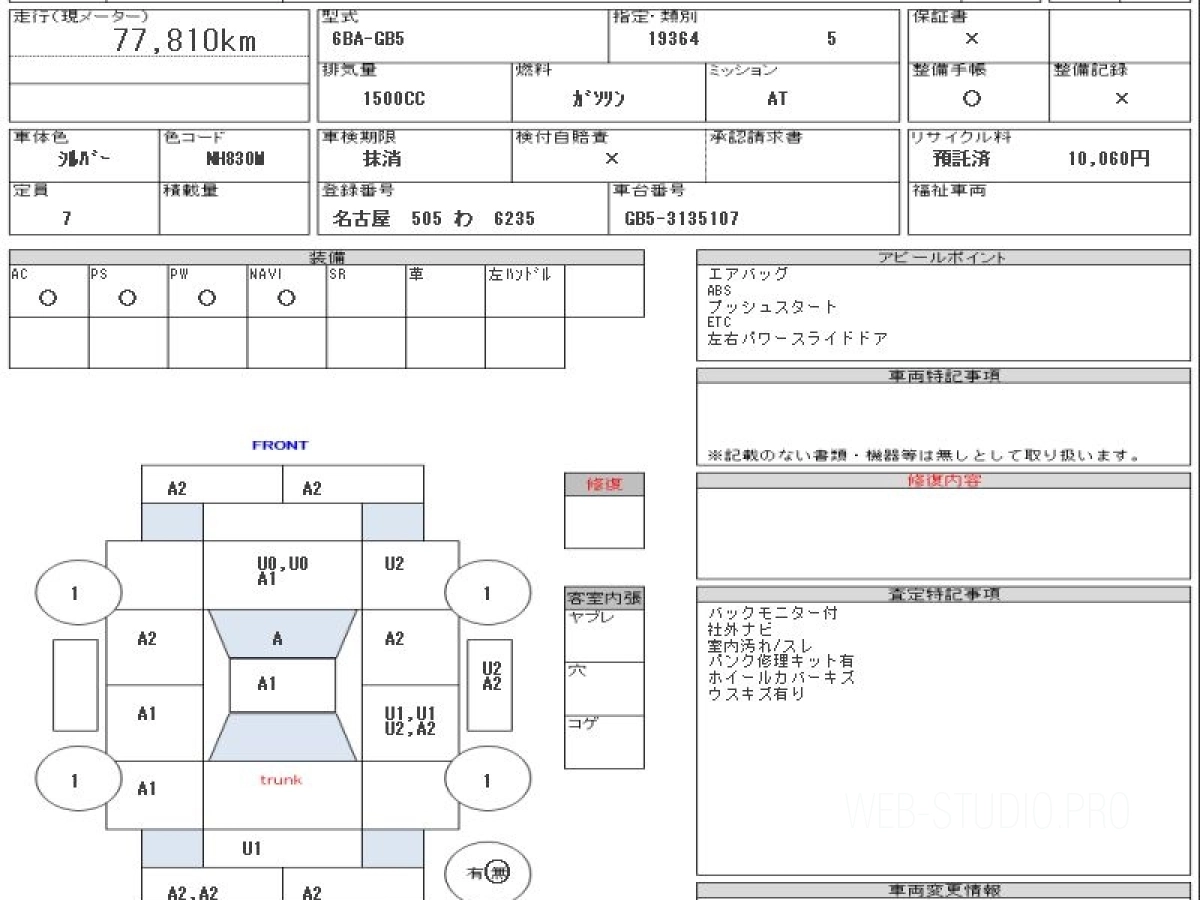Click the circle mark under AC
This screenshot has height=900, width=1200.
tap(47, 298)
